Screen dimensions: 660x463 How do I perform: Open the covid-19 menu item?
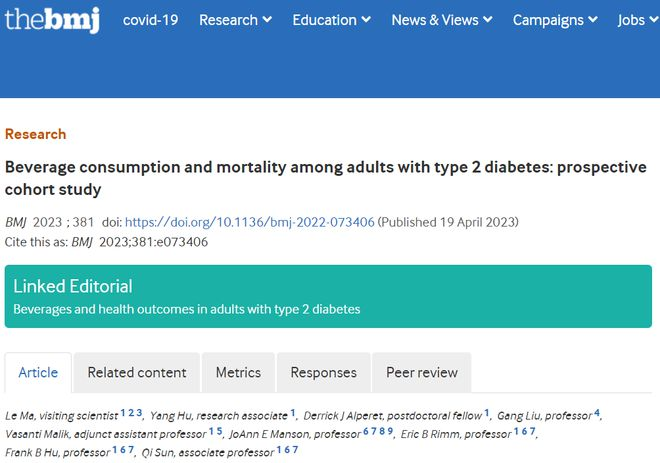(x=150, y=20)
